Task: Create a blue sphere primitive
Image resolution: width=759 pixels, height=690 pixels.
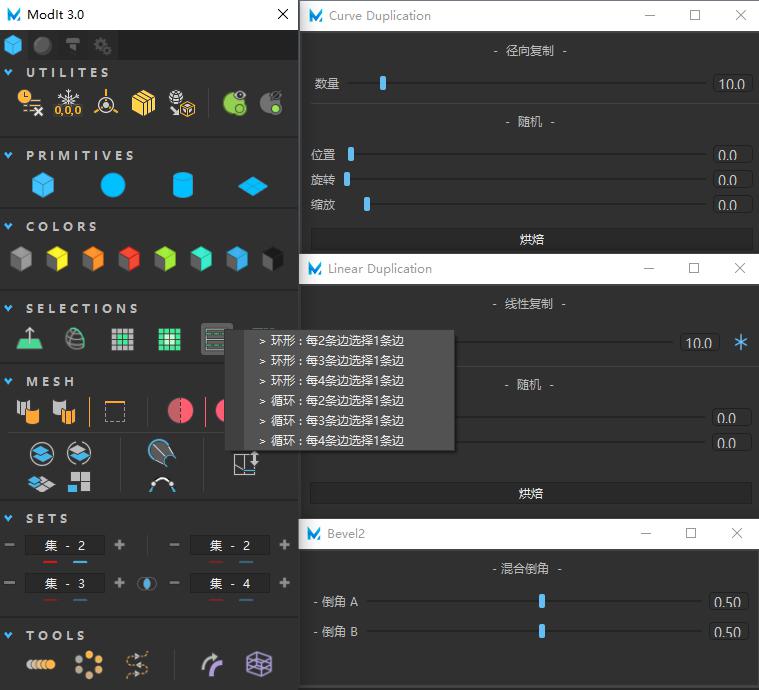Action: point(113,185)
